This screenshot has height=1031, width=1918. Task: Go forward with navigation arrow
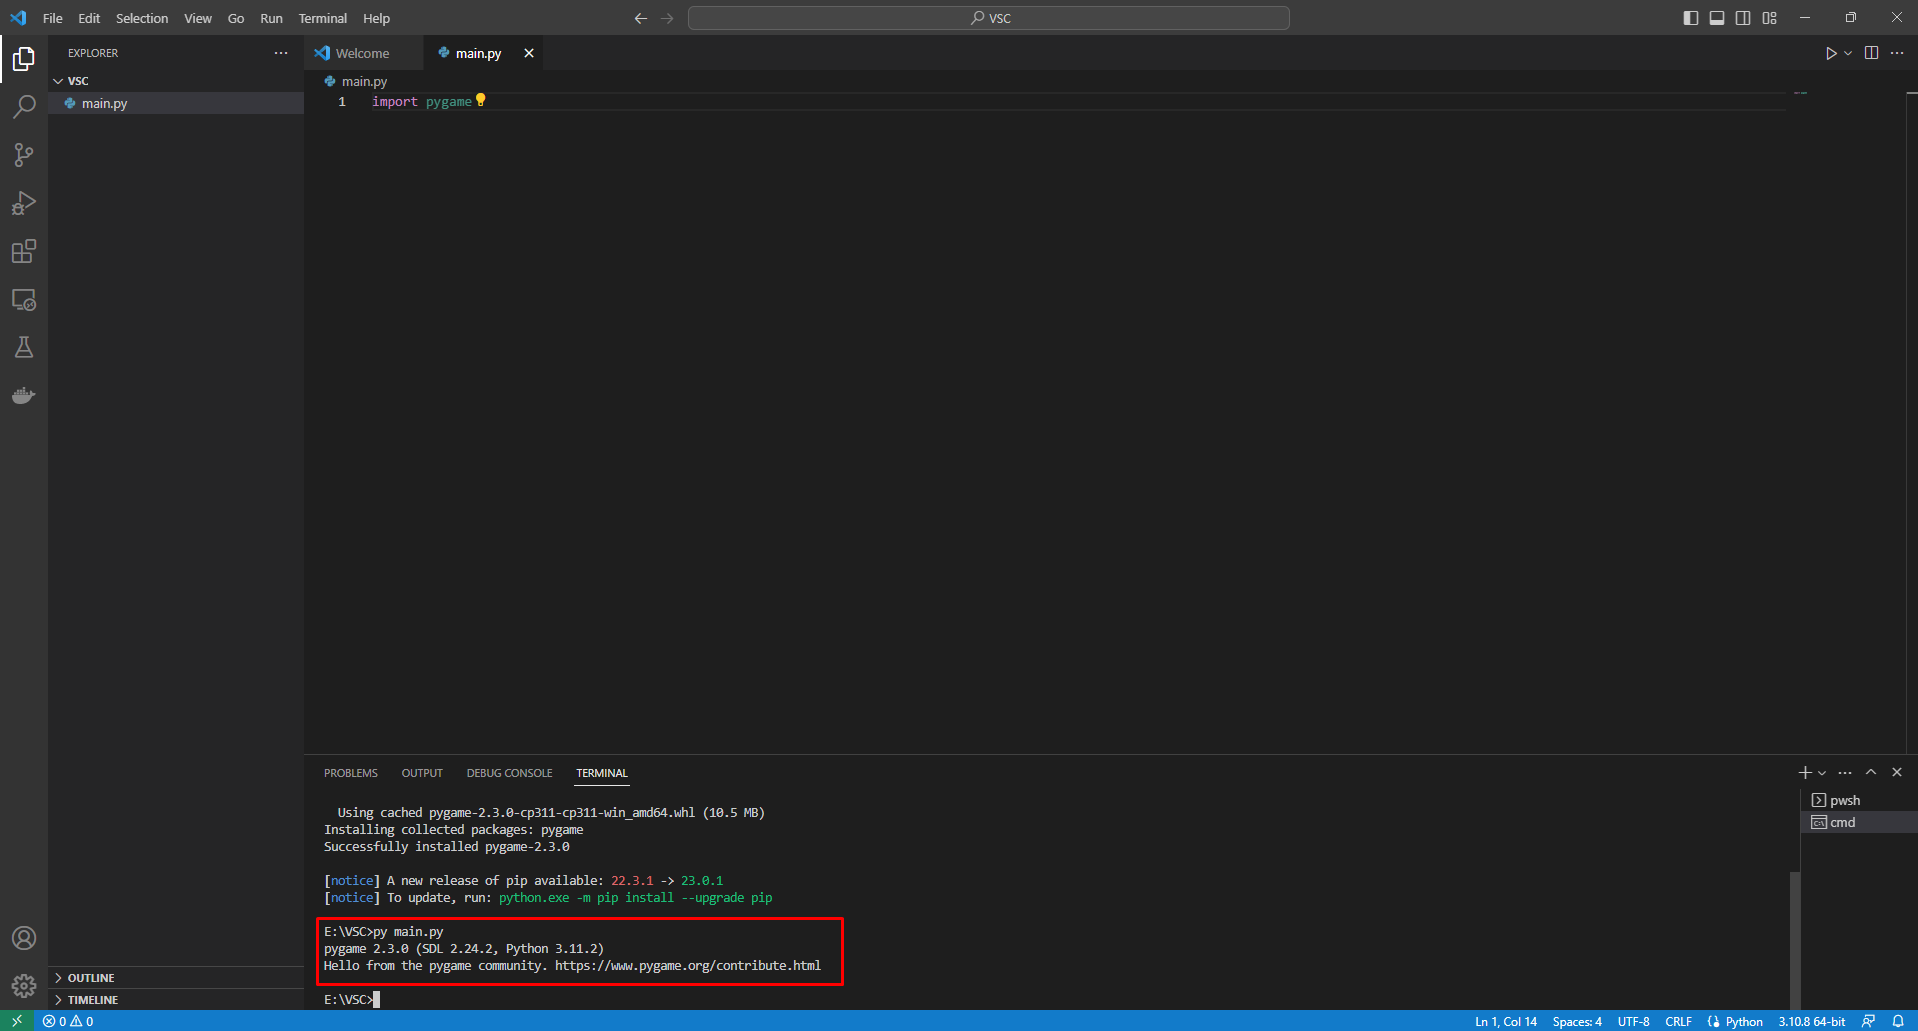(667, 18)
